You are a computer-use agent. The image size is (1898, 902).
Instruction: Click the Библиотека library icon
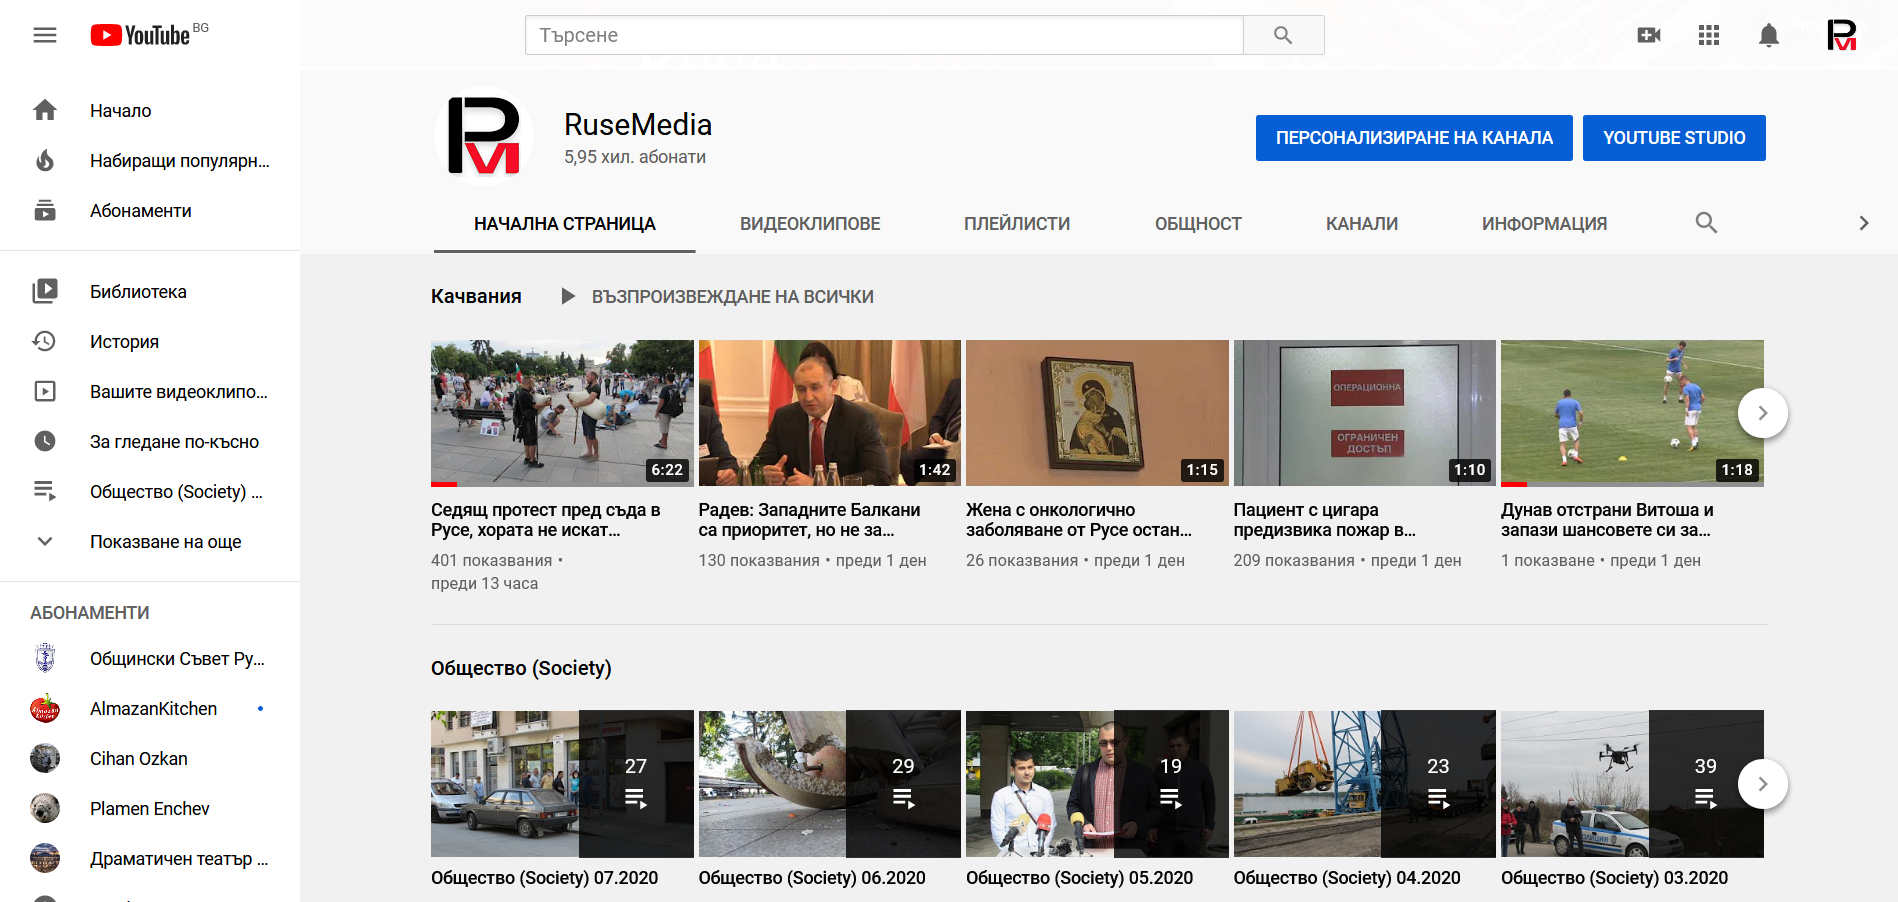click(x=45, y=291)
